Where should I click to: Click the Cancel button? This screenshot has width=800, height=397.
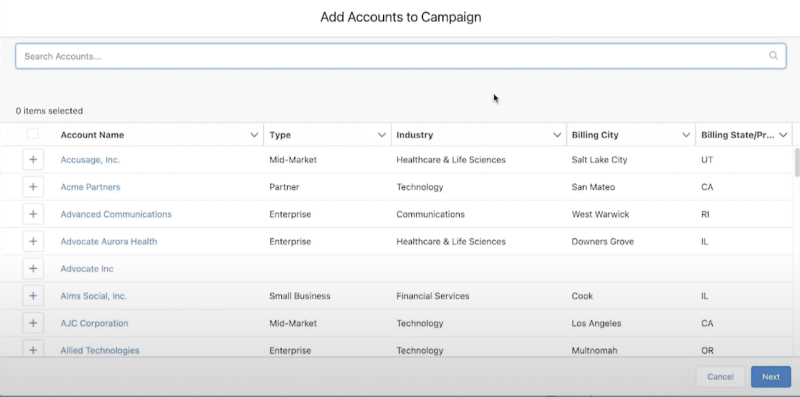click(720, 377)
